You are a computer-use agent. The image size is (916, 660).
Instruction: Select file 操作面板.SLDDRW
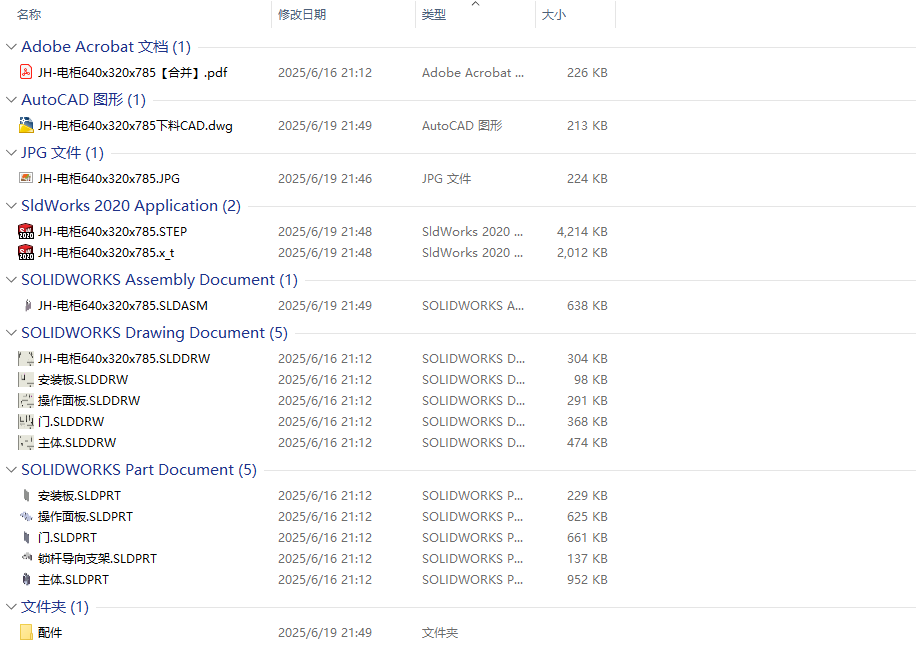[89, 401]
